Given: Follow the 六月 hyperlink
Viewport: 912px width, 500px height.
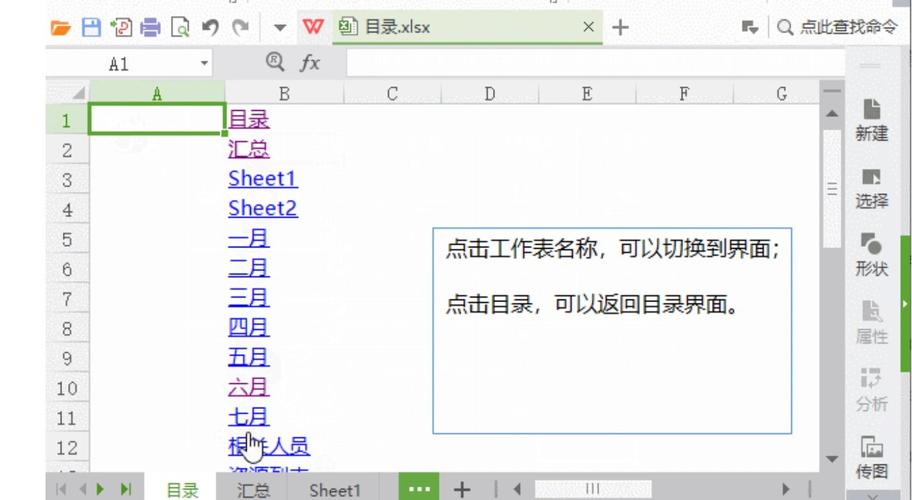Looking at the screenshot, I should [249, 387].
